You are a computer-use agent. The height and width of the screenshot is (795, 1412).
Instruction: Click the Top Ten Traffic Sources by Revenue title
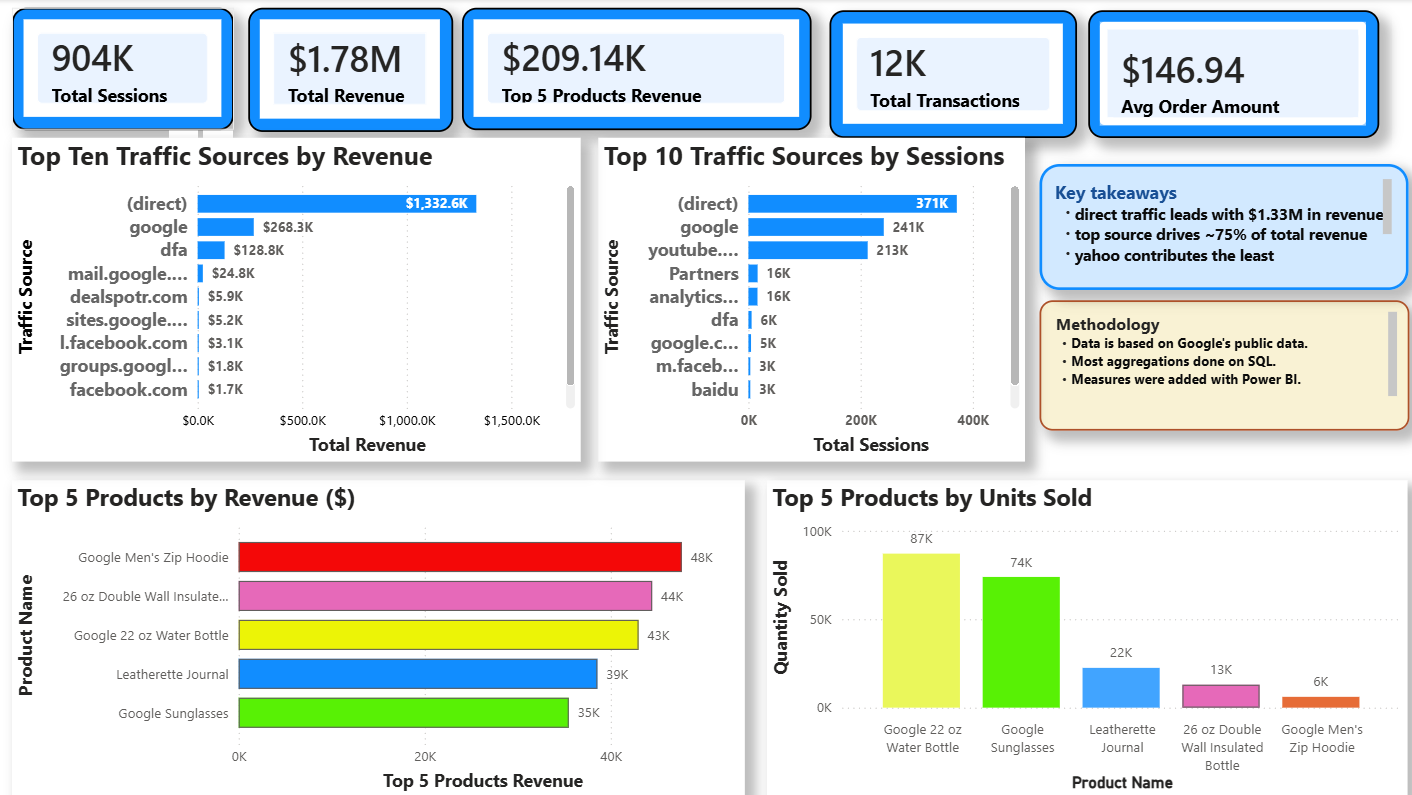tap(225, 157)
